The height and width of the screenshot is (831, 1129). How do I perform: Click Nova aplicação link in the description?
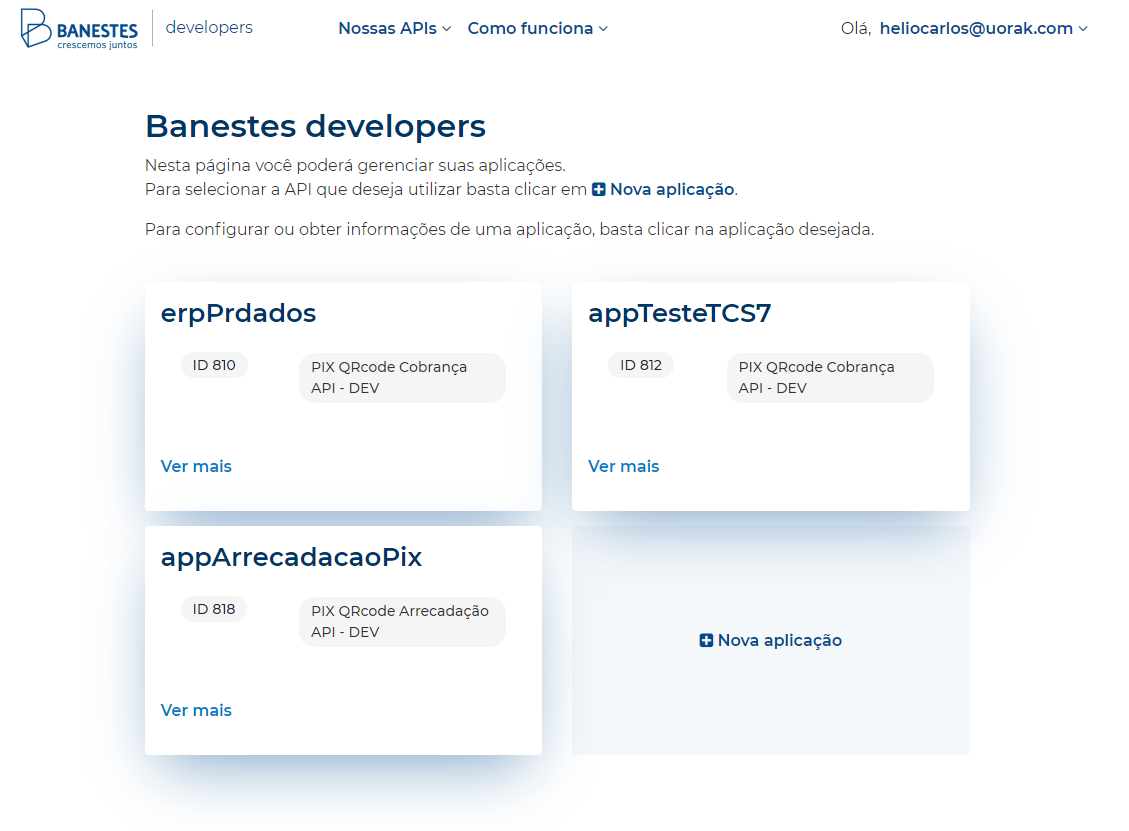[x=672, y=190]
